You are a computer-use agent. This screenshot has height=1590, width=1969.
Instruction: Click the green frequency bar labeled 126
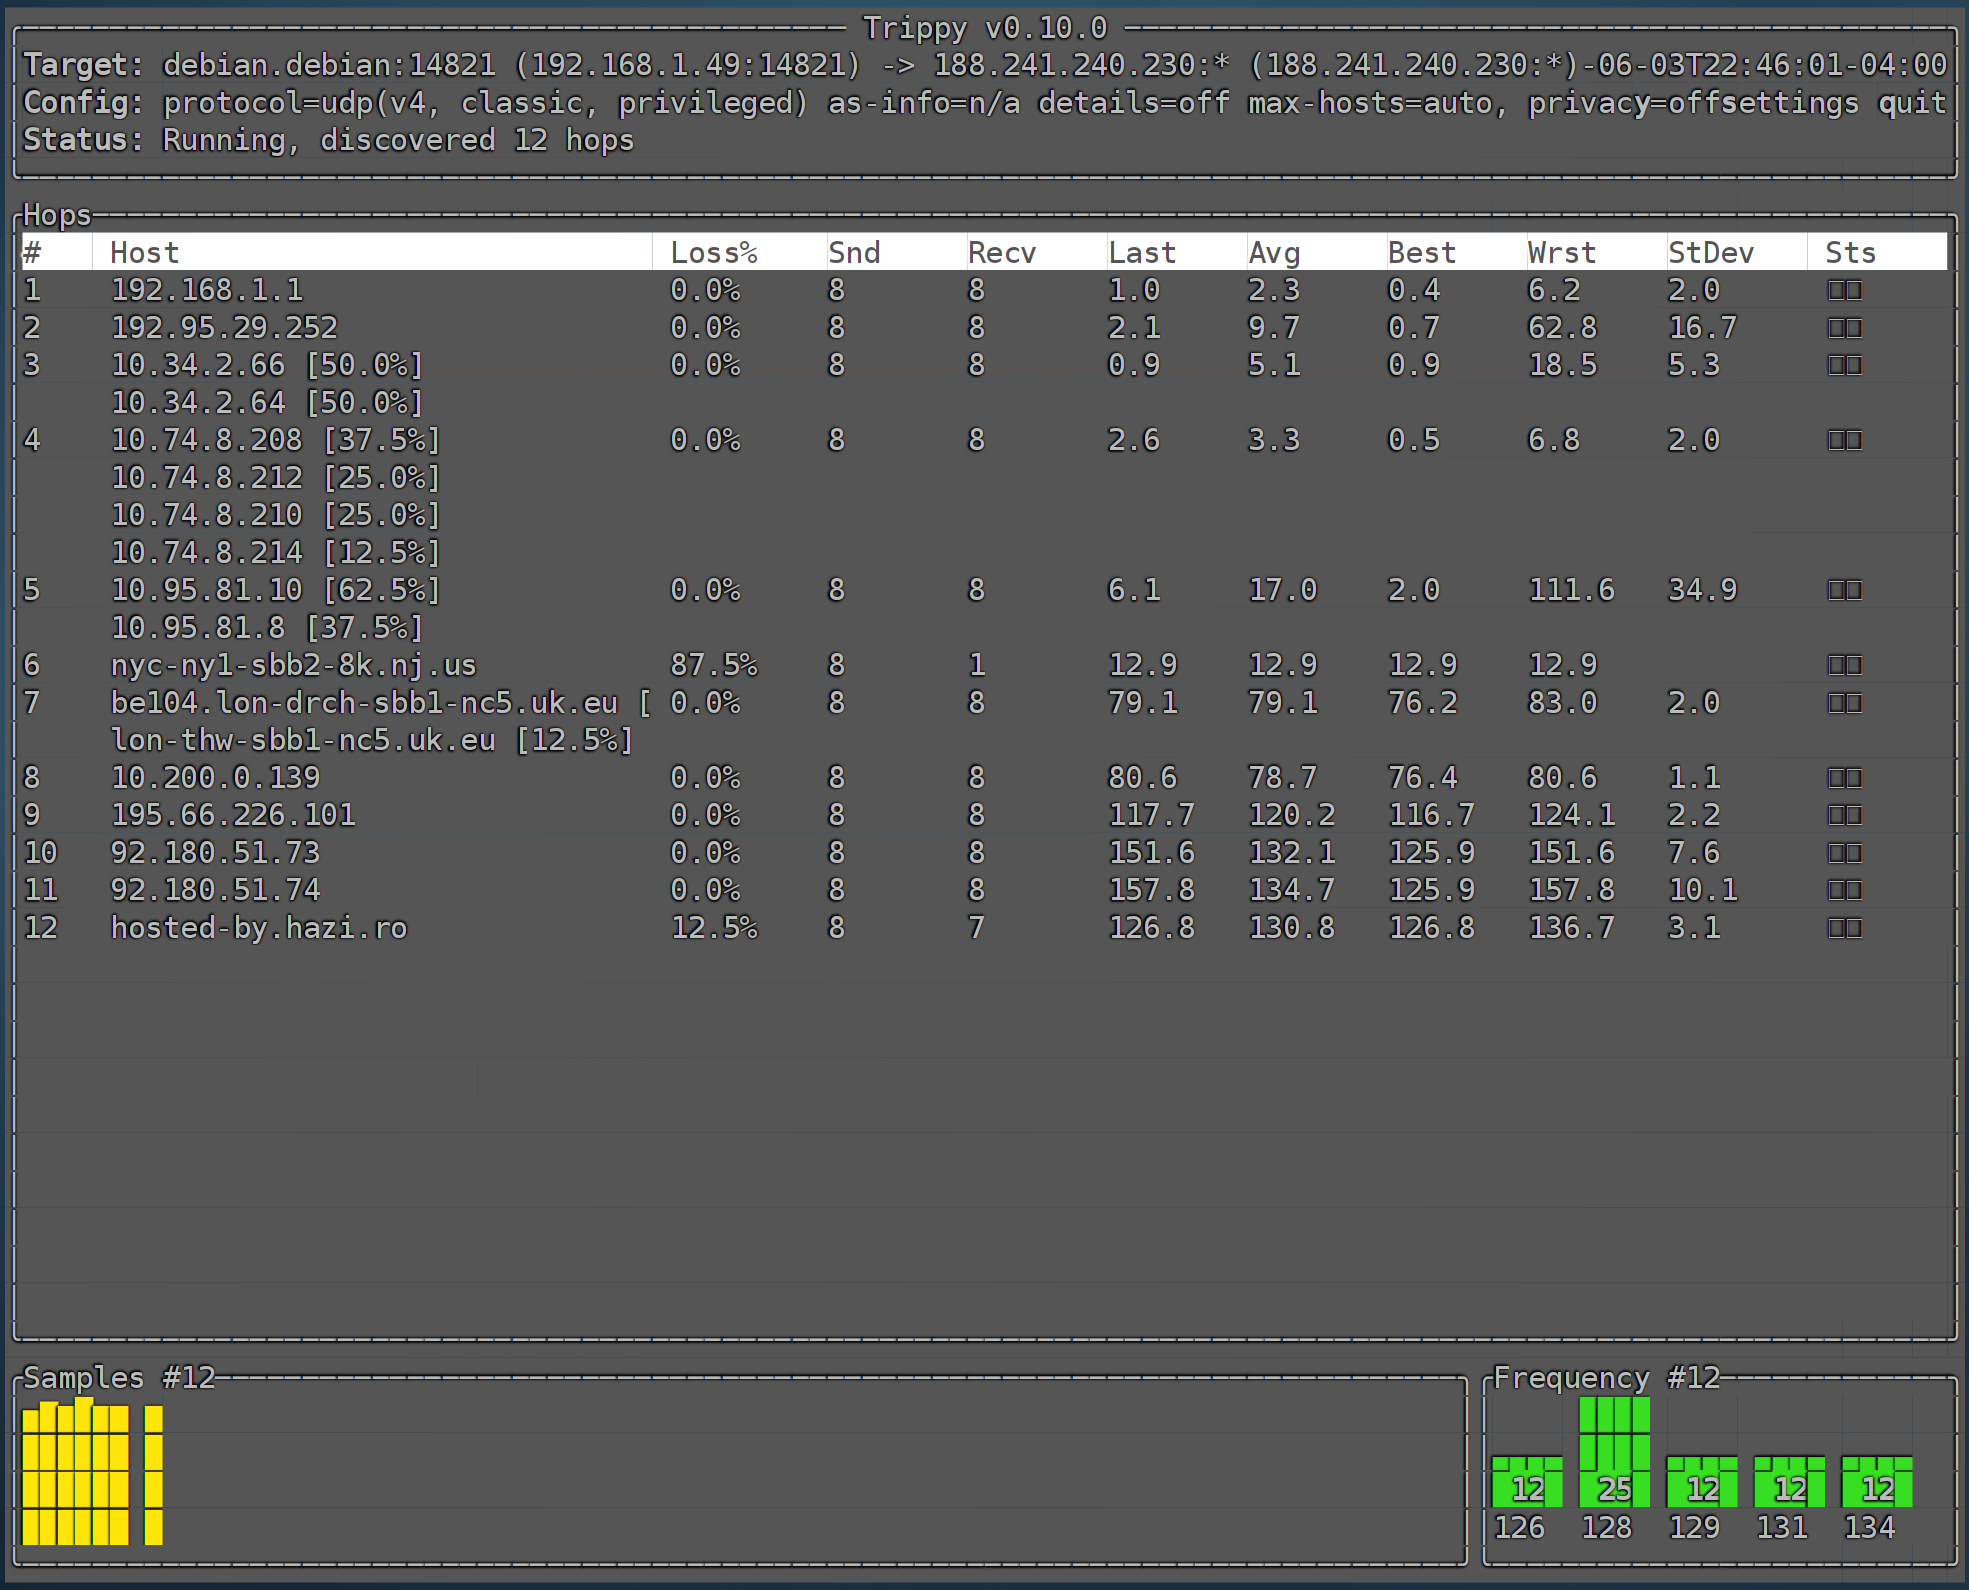(1526, 1482)
